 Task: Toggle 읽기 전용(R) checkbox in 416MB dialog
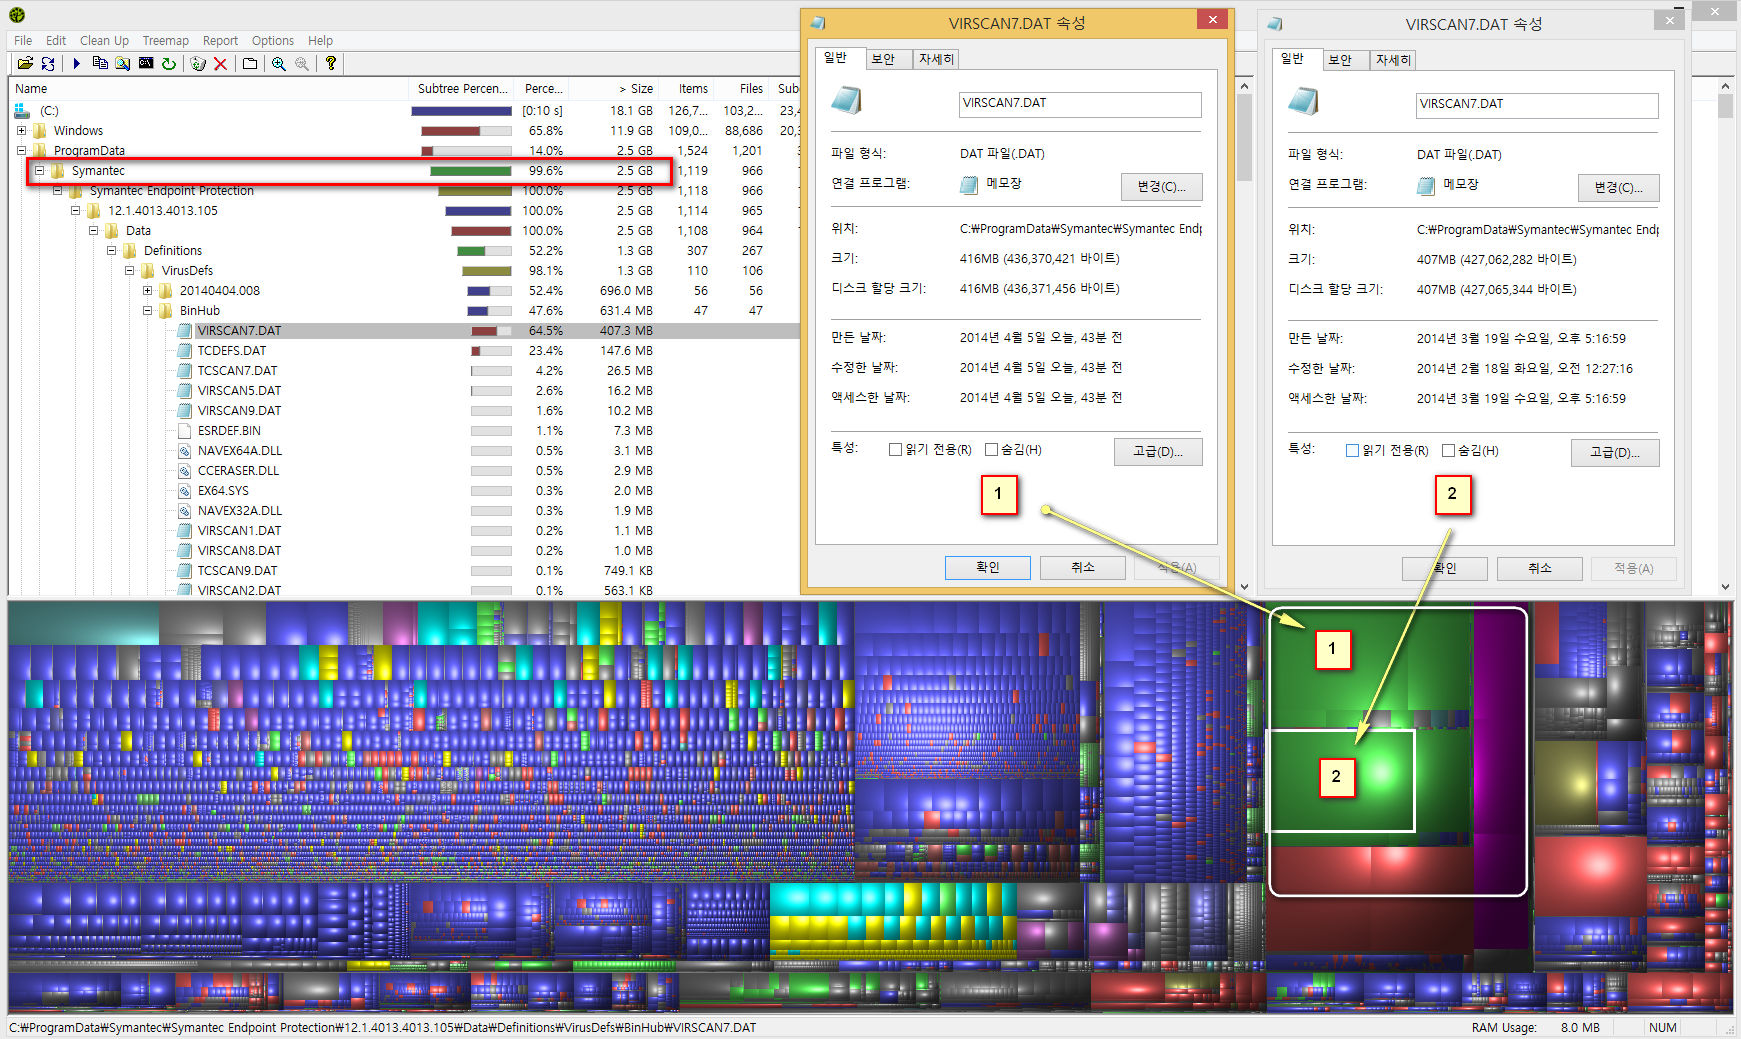coord(895,450)
